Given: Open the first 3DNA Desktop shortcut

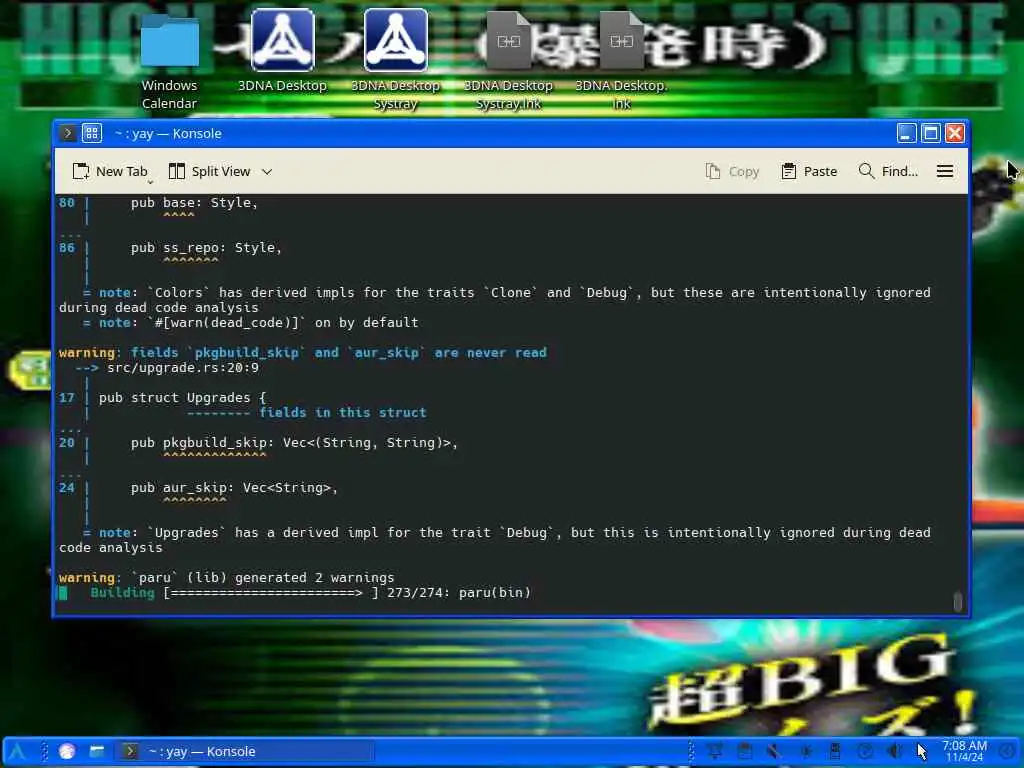Looking at the screenshot, I should (x=282, y=51).
